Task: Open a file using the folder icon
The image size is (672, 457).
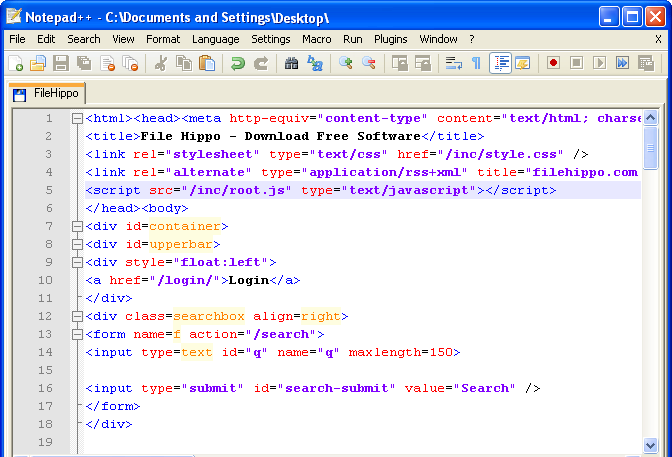Action: [38, 63]
